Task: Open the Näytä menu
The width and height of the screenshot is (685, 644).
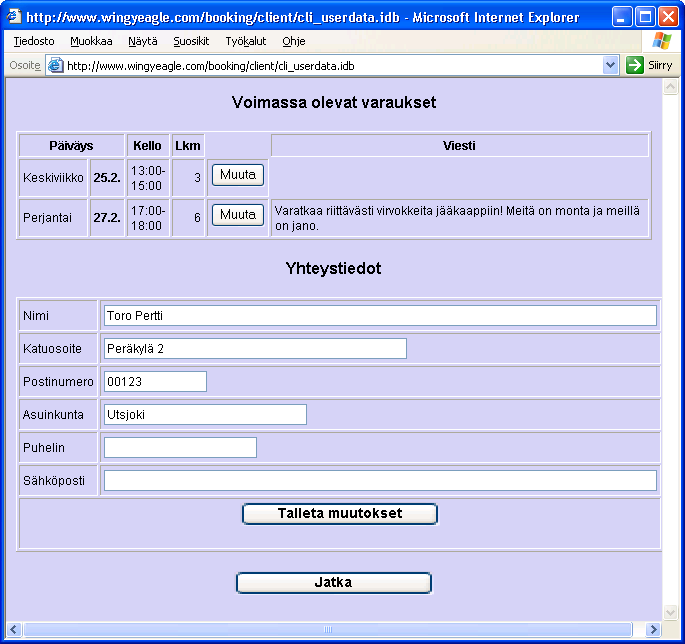Action: click(x=142, y=41)
